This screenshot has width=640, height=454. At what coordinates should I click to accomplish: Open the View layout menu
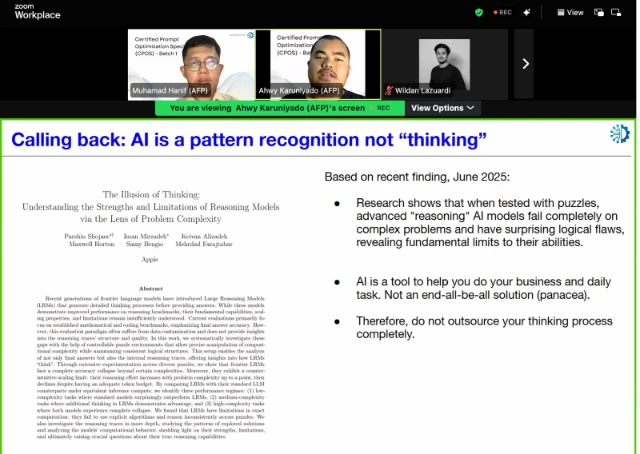tap(570, 13)
